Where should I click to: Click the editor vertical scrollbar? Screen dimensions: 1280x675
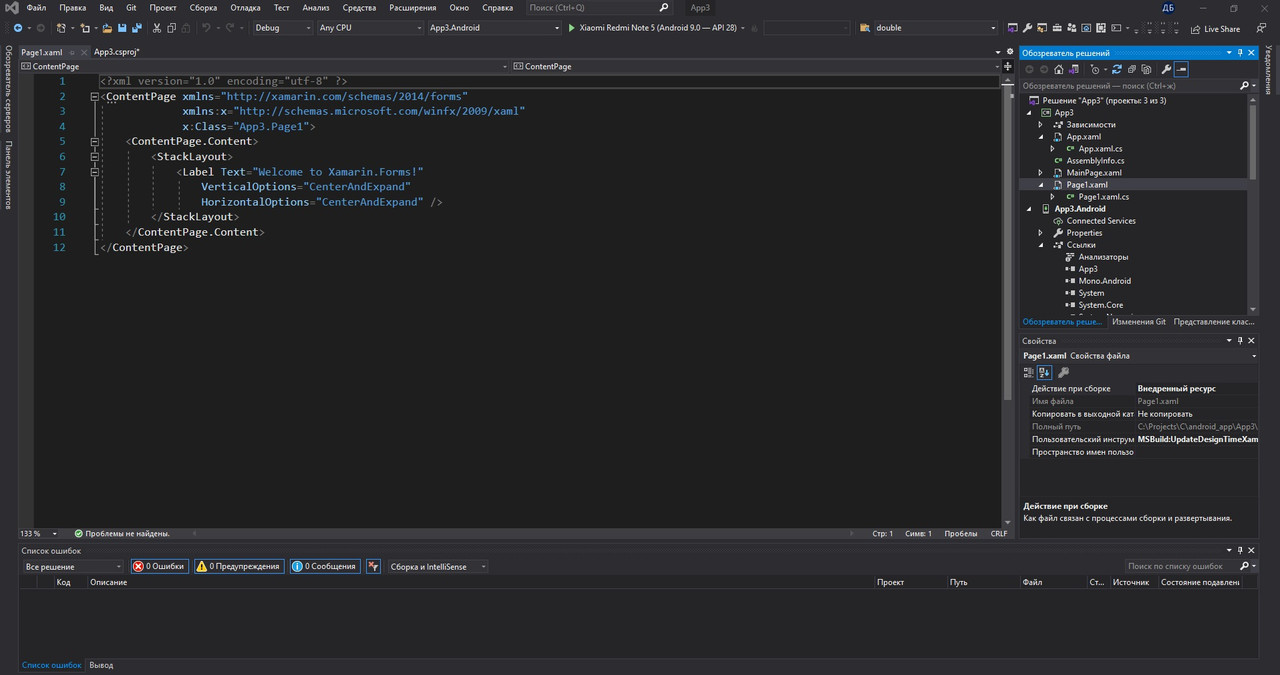1007,300
